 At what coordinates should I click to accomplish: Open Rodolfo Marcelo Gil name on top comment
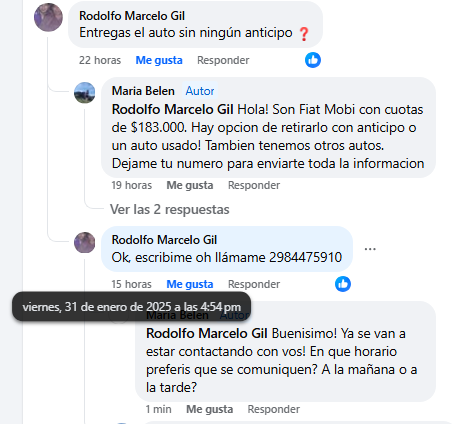(x=132, y=16)
